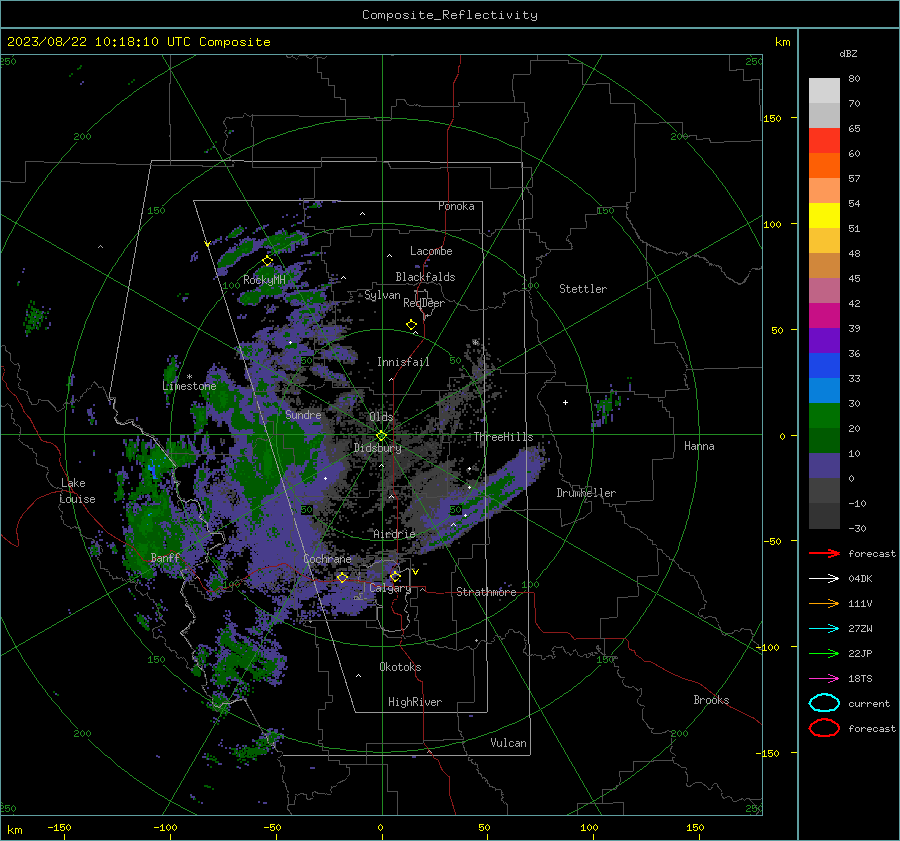Select the RedDeer city label
This screenshot has width=900, height=841.
424,303
